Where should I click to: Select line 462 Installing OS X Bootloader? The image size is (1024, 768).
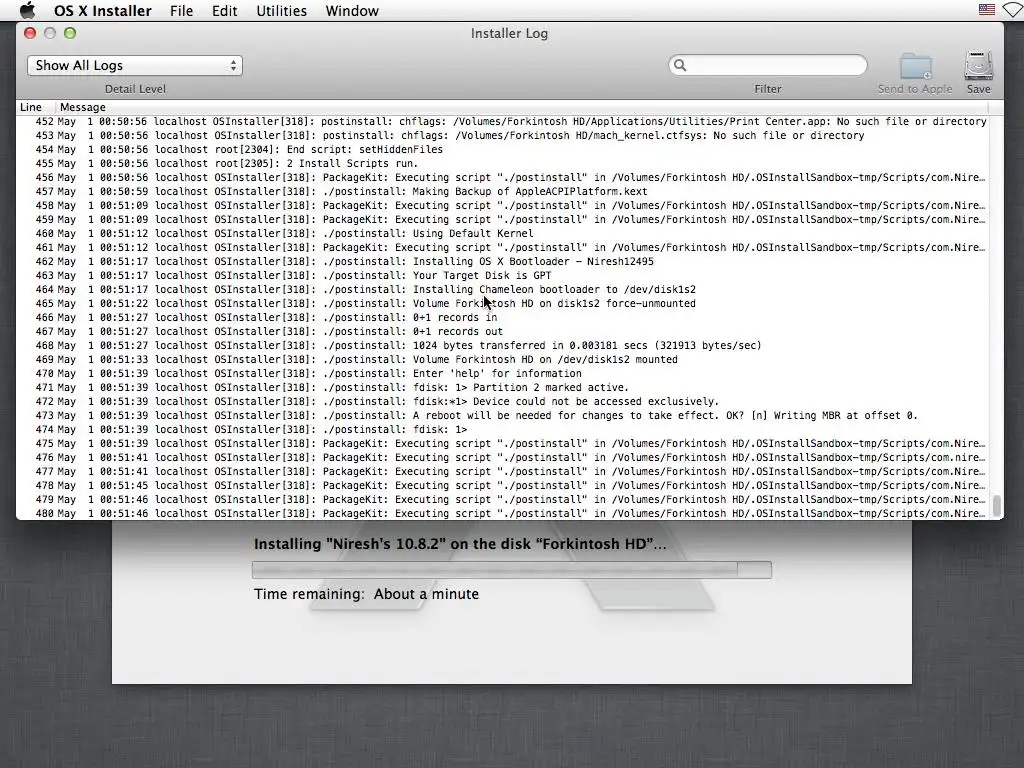(x=503, y=261)
